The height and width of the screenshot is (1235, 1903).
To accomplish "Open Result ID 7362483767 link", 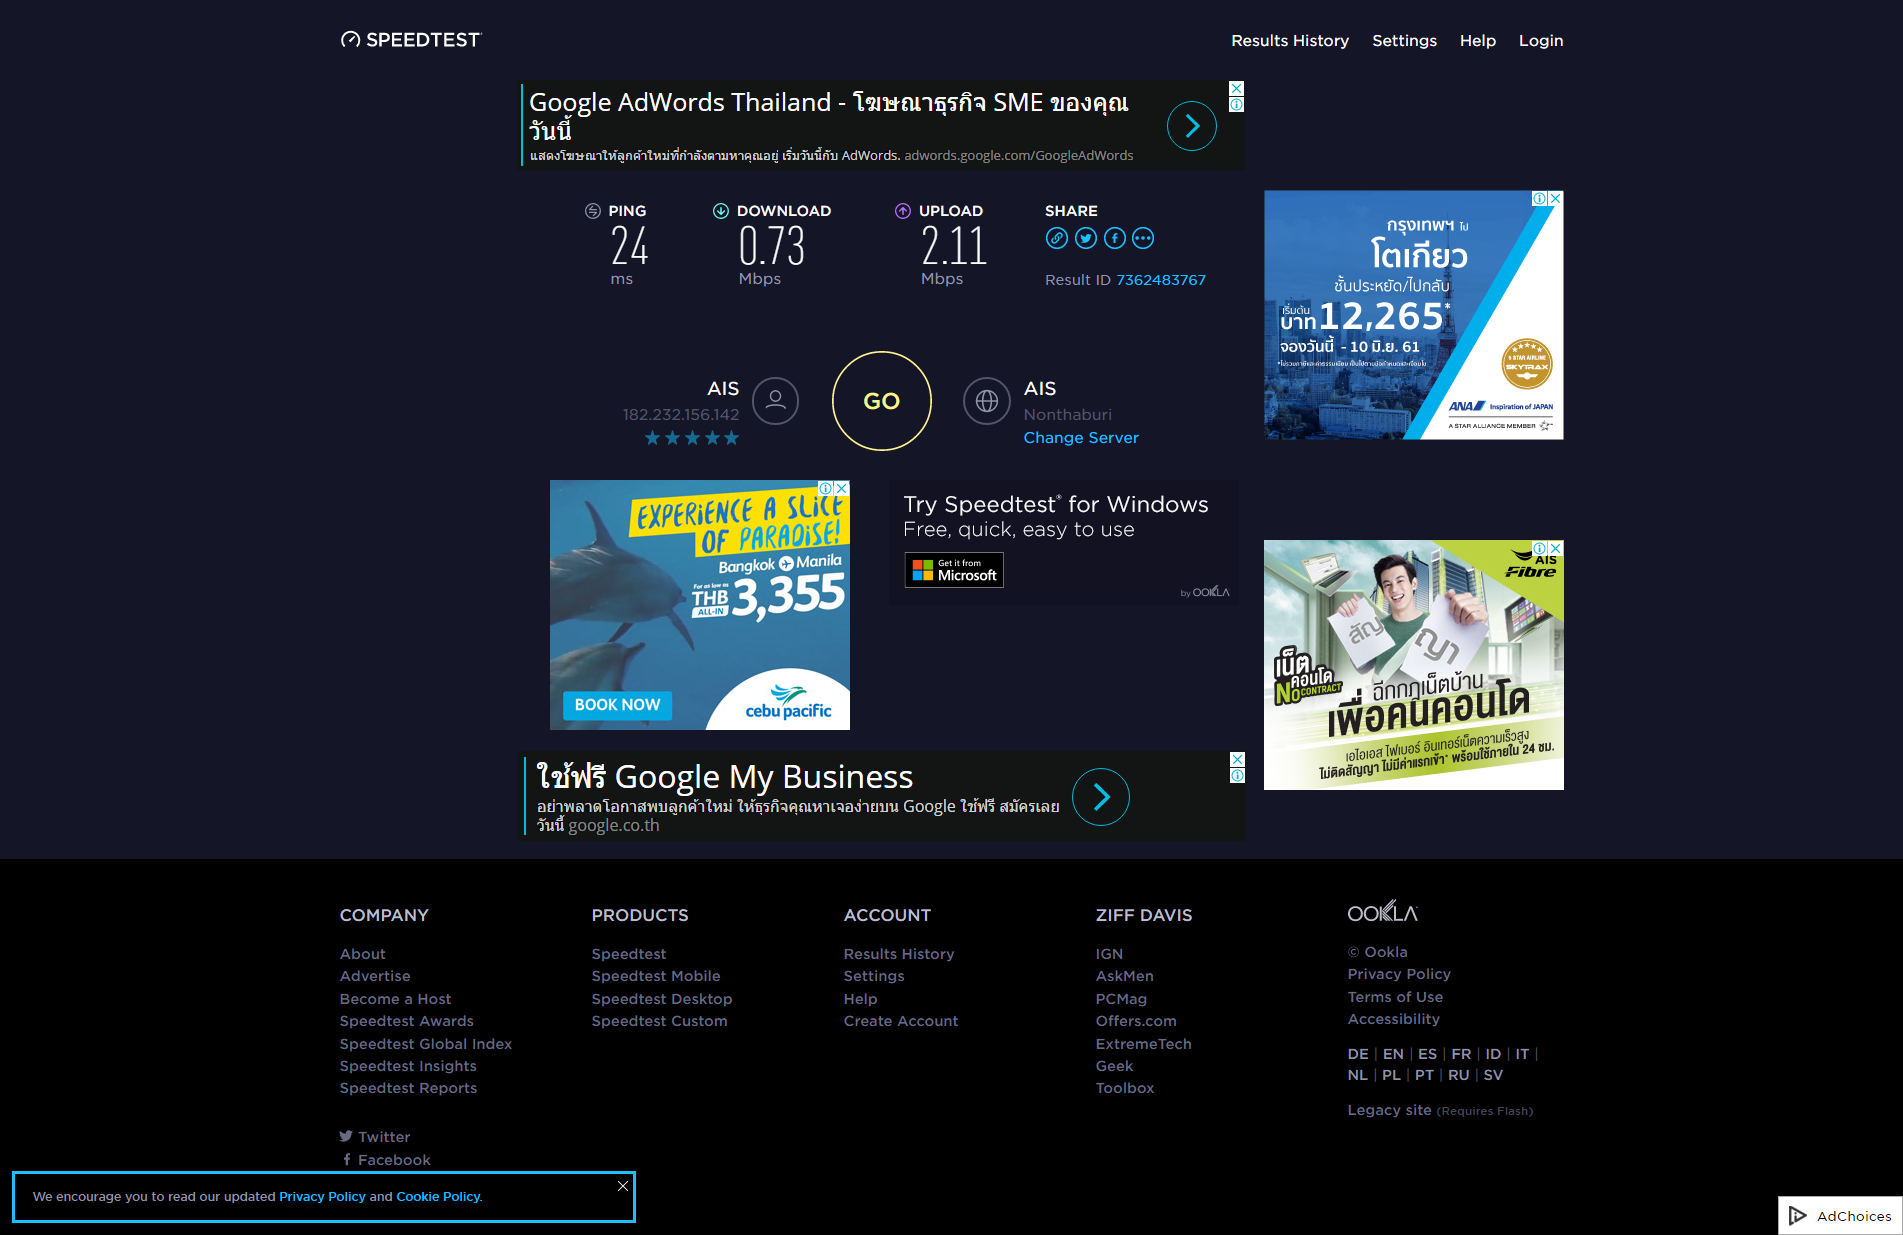I will (1161, 280).
